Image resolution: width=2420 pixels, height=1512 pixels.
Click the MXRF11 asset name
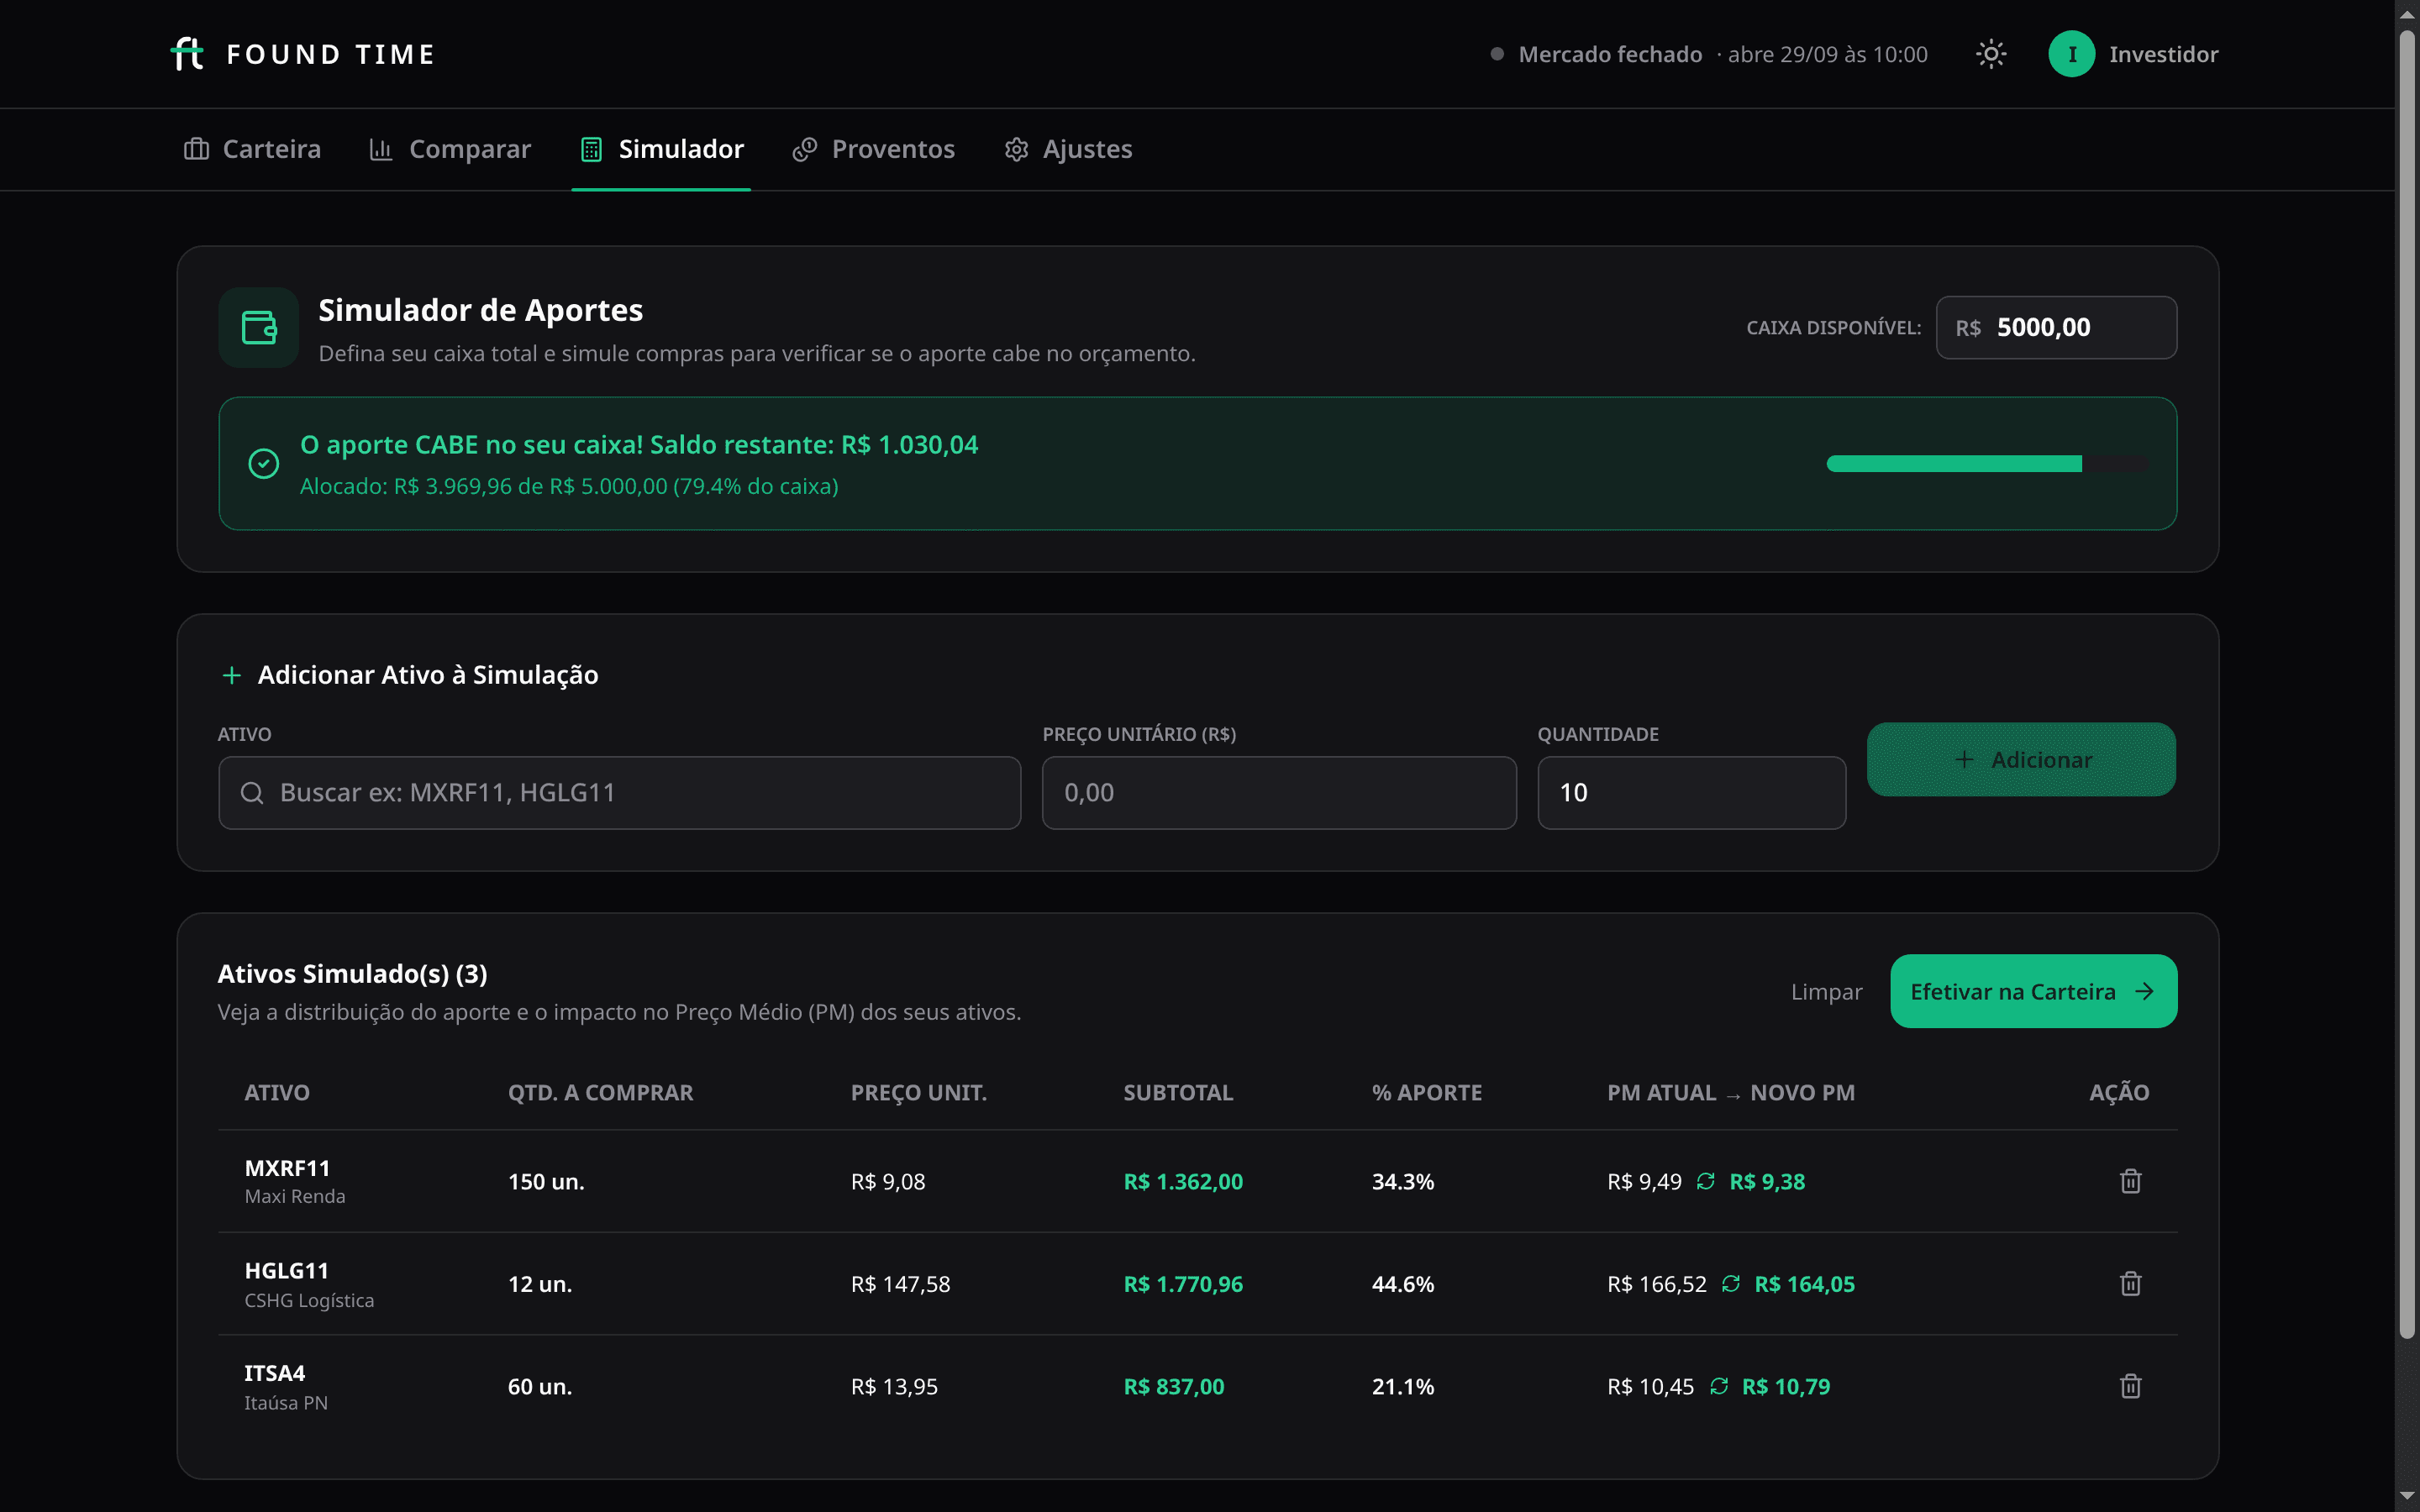[287, 1168]
